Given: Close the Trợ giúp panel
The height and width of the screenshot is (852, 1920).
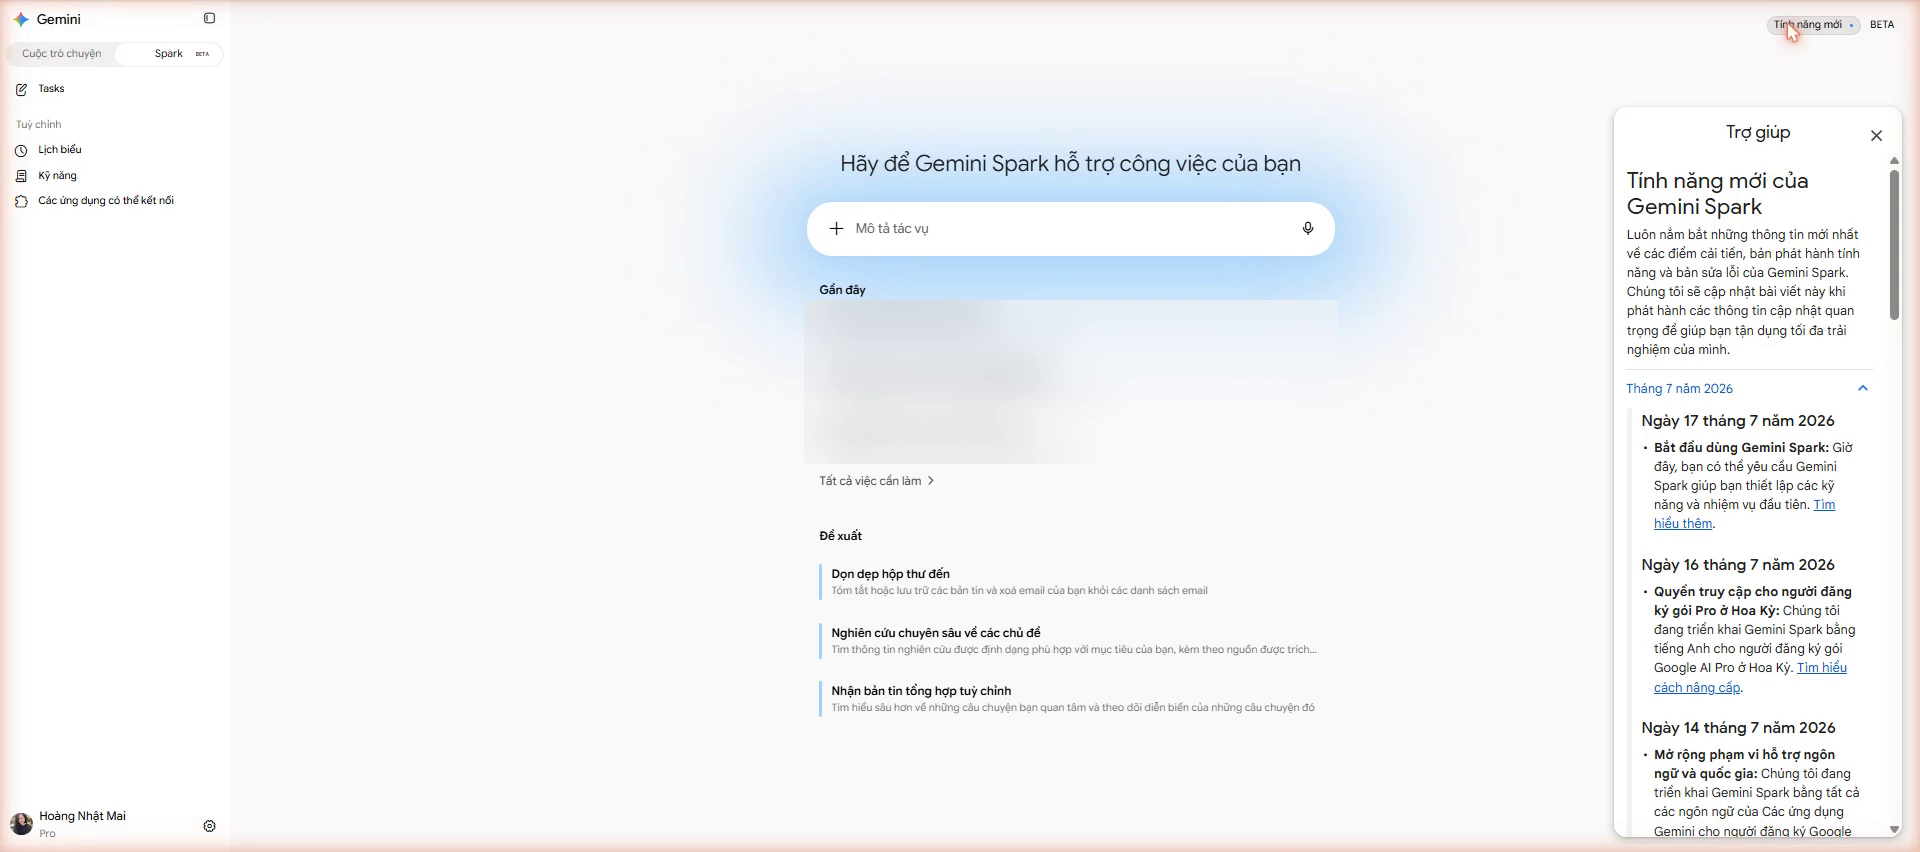Looking at the screenshot, I should pos(1876,136).
